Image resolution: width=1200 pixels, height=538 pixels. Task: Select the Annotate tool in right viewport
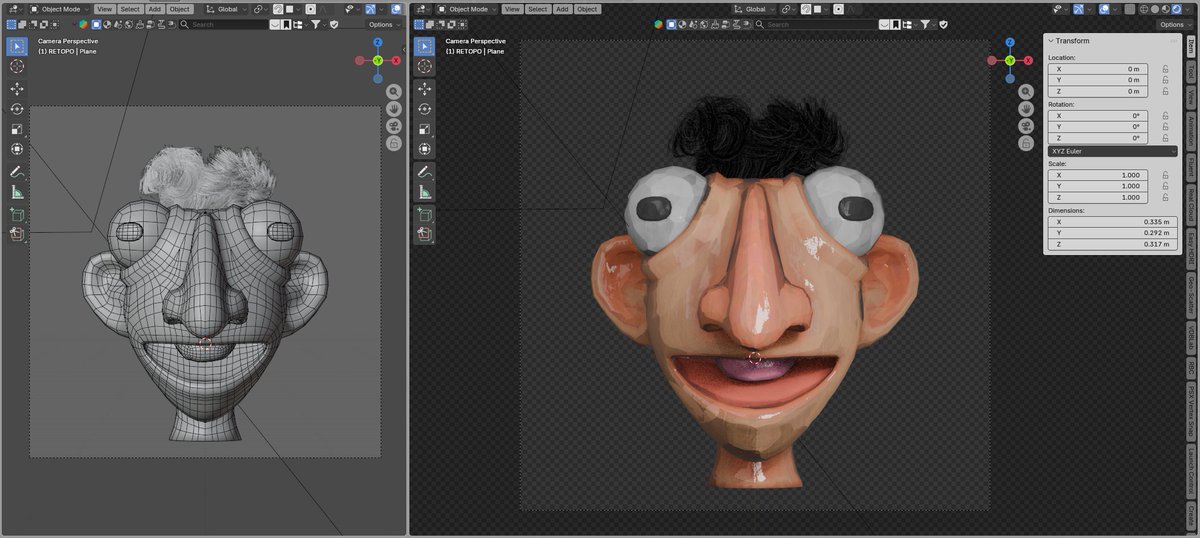pos(425,172)
